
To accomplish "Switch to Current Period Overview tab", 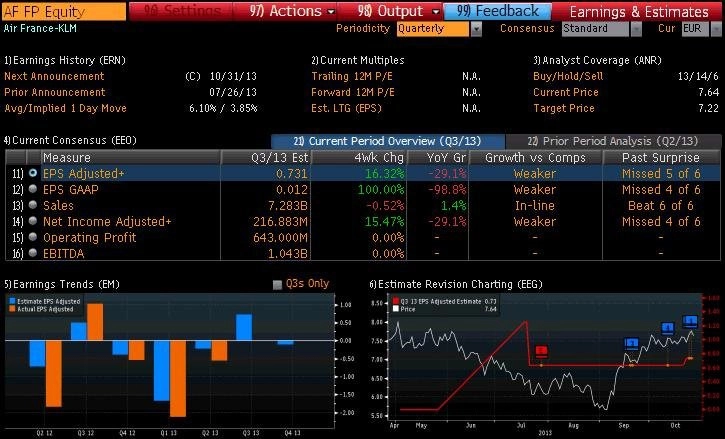I will tap(387, 141).
